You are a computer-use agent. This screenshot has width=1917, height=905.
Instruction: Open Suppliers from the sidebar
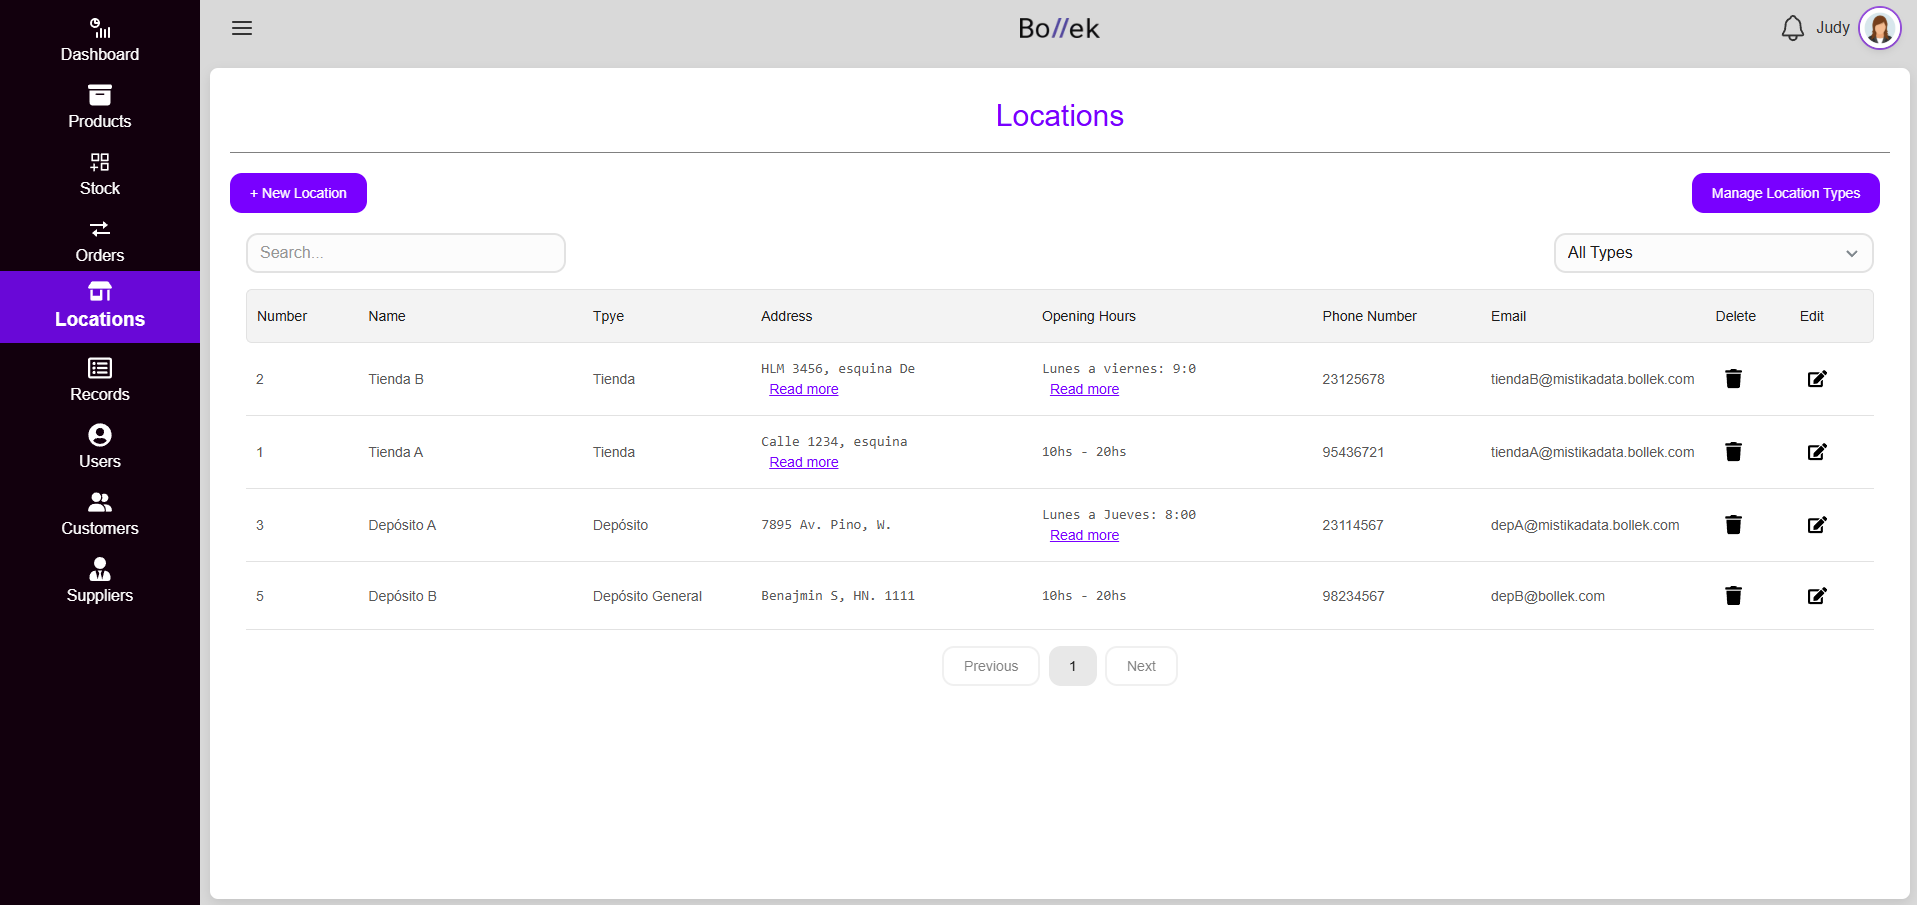pos(100,581)
